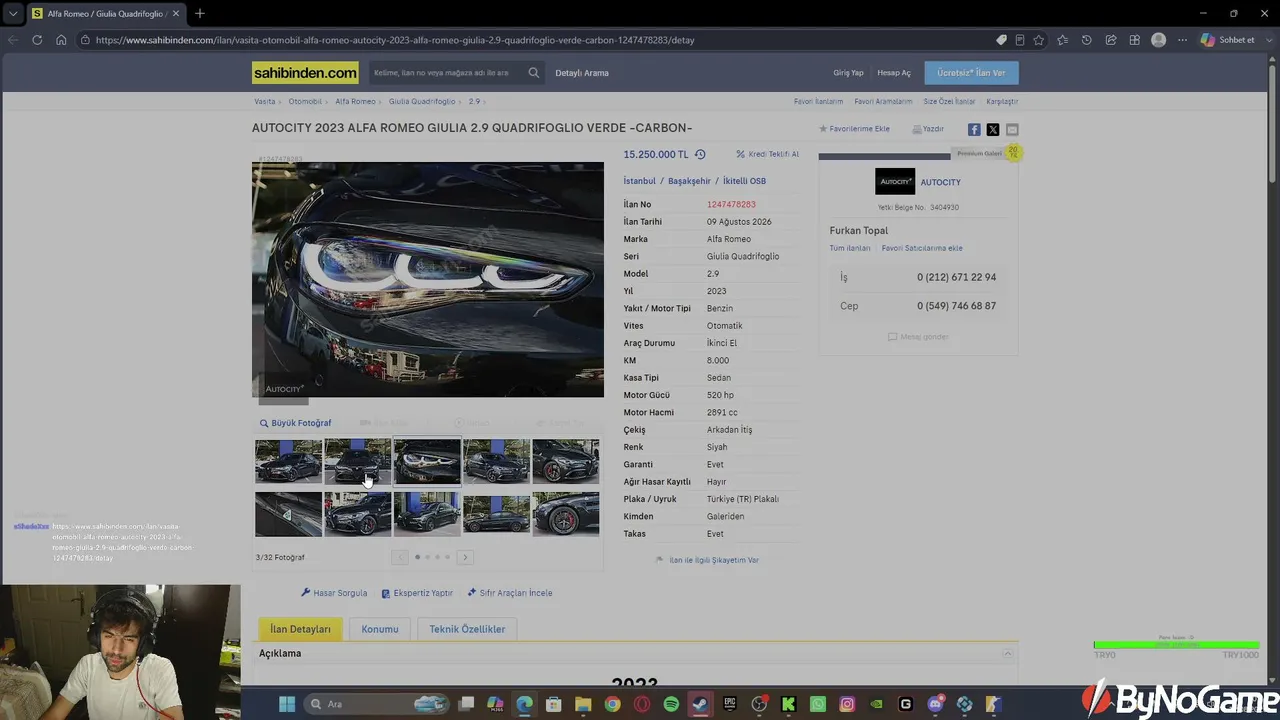
Task: Open the İkitelli OSB location link
Action: 744,181
